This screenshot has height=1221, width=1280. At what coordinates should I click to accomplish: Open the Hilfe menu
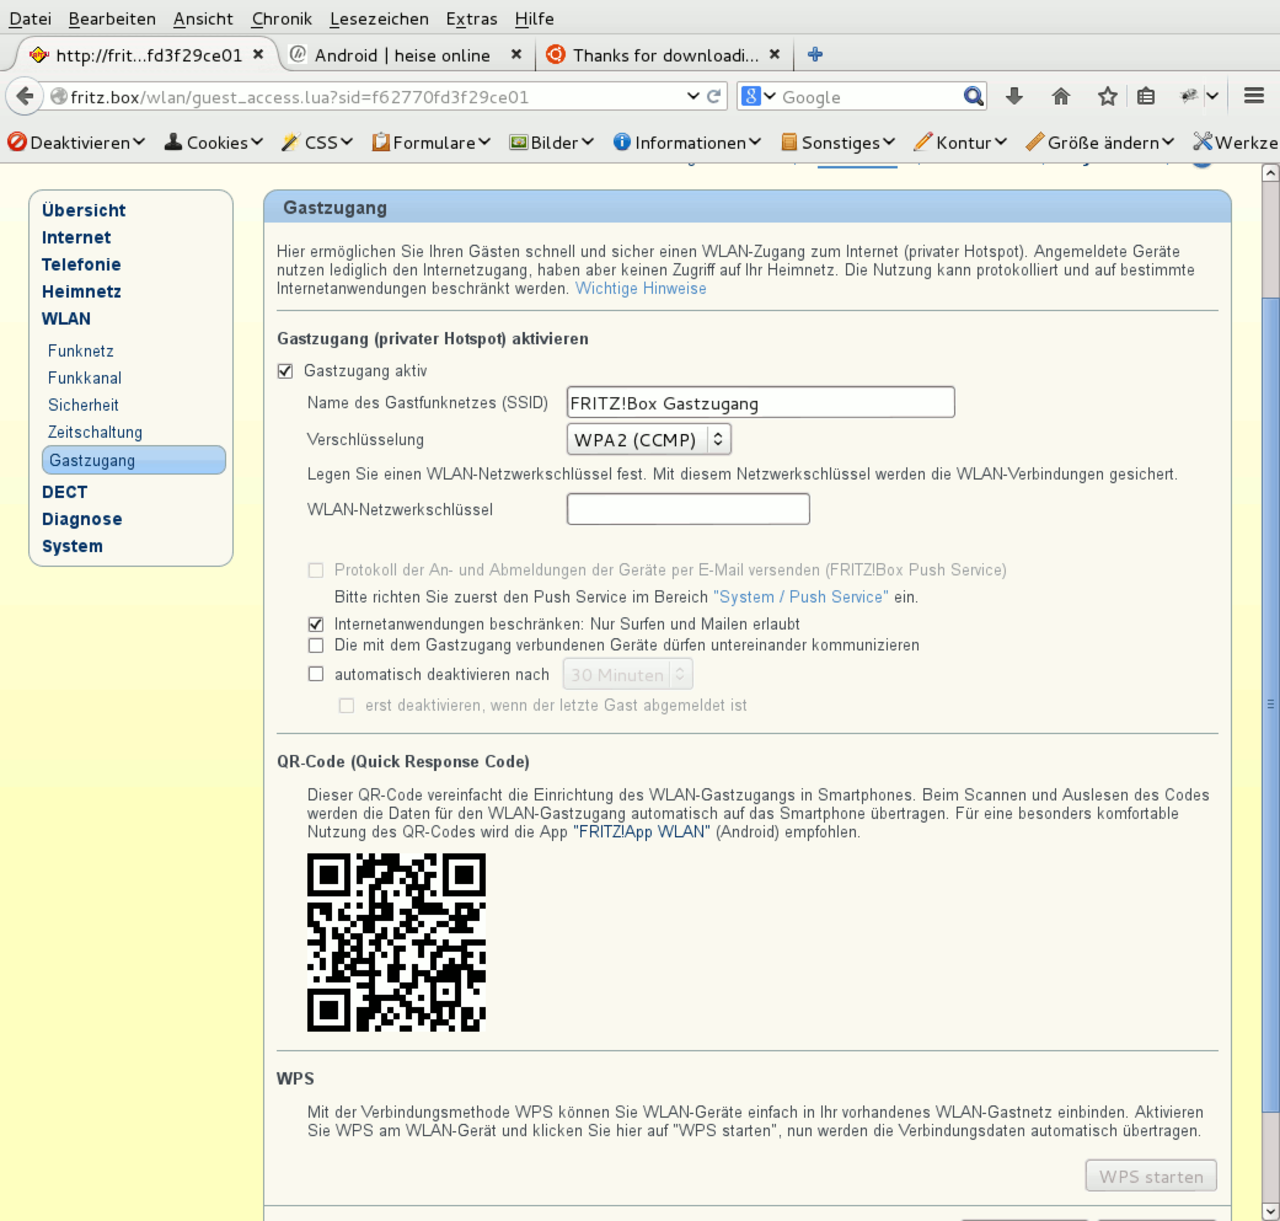(534, 18)
